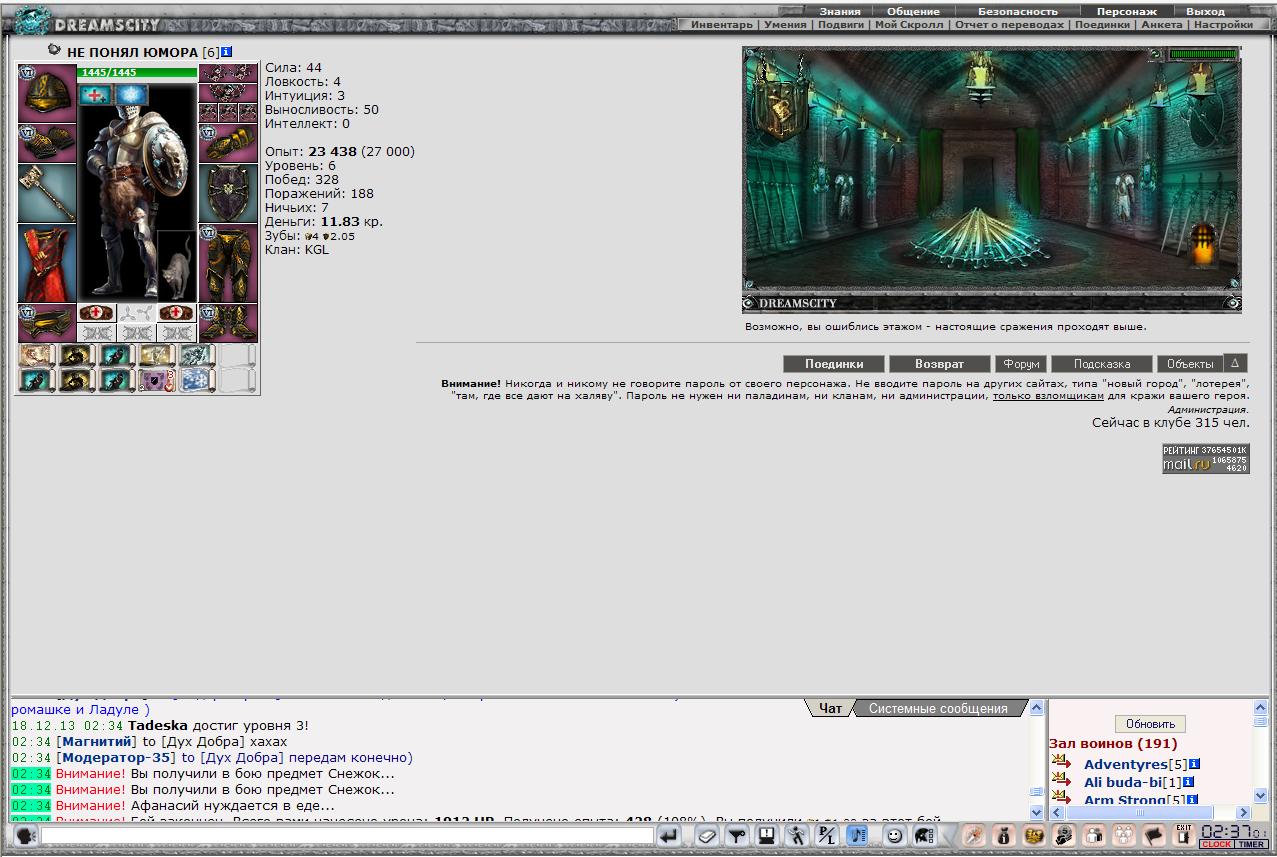The height and width of the screenshot is (857, 1277).
Task: Click the Подсказка button
Action: pos(1101,364)
